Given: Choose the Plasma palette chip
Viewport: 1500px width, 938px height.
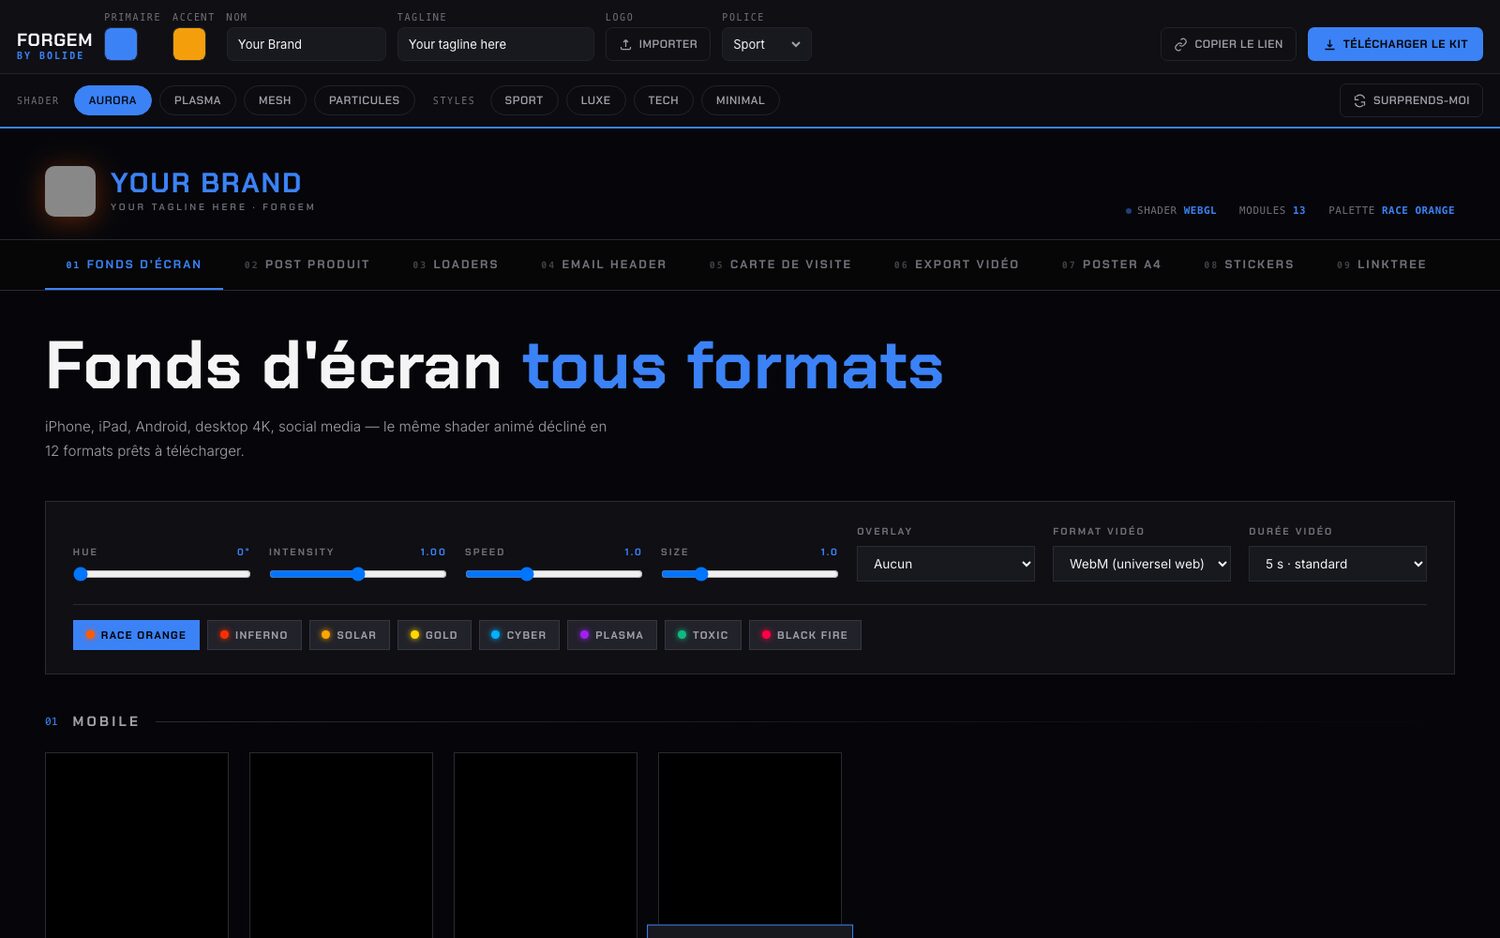Looking at the screenshot, I should [612, 635].
